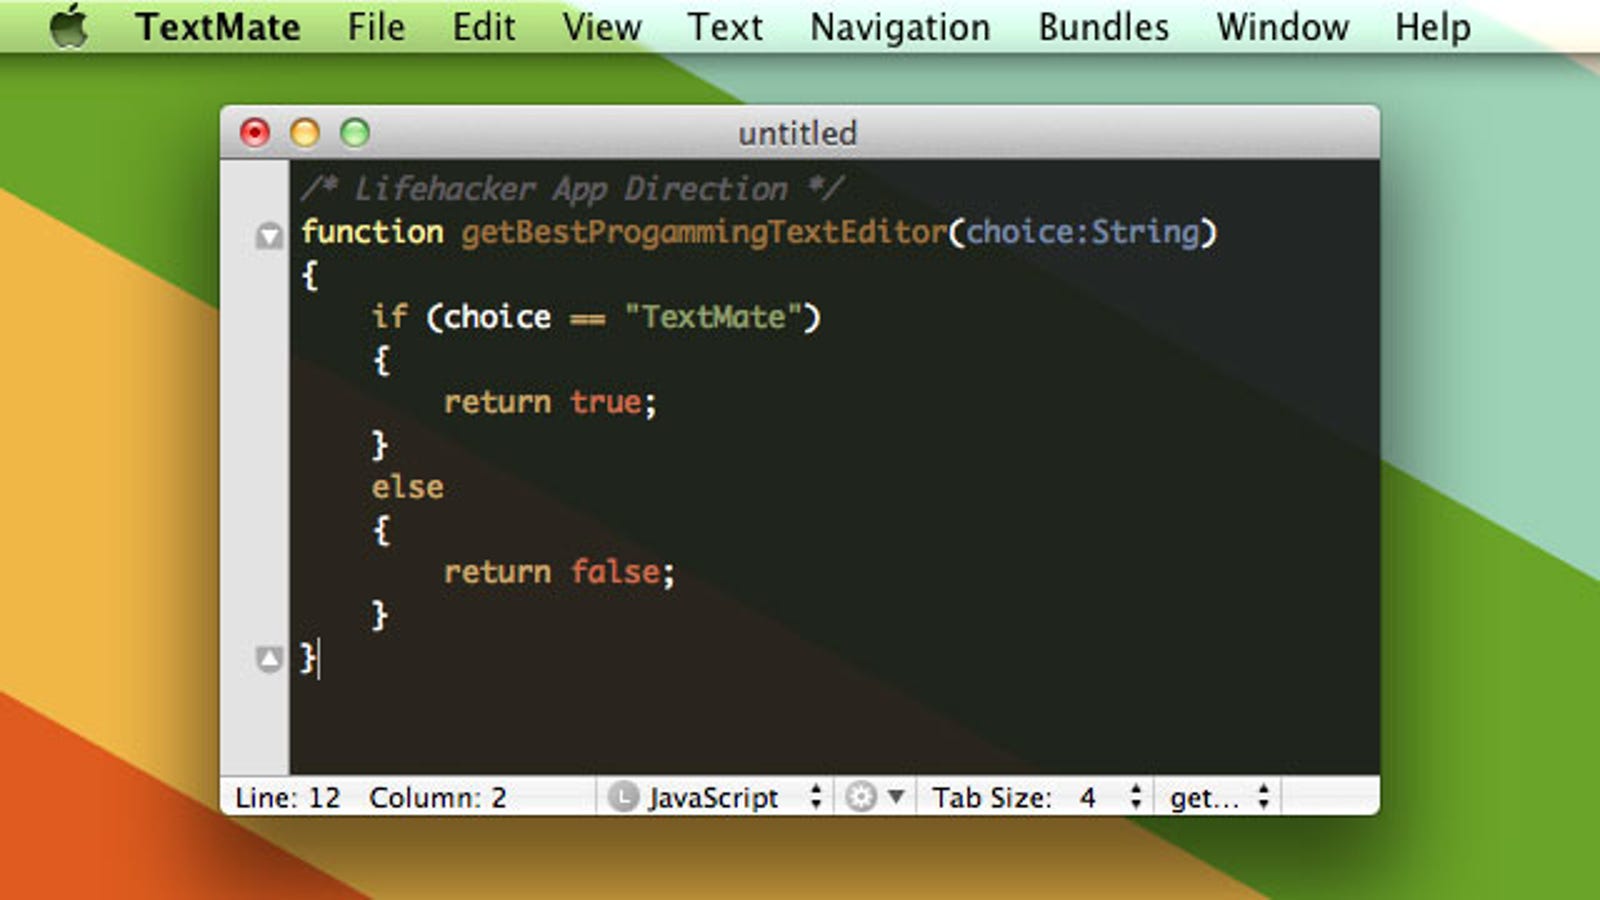The height and width of the screenshot is (900, 1600).
Task: Click the Column: 2 status indicator
Action: (437, 797)
